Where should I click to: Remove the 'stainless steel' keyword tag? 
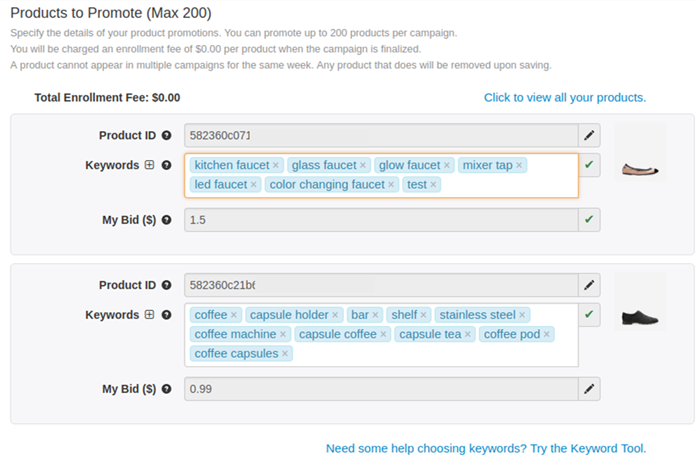tap(522, 315)
